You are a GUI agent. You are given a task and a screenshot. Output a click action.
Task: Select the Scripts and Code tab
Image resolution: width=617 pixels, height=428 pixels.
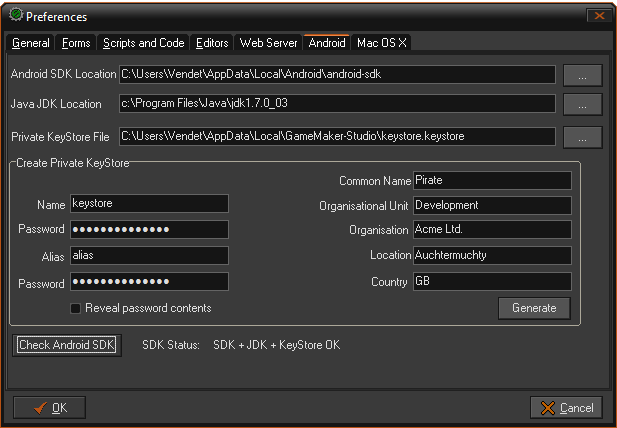pyautogui.click(x=143, y=43)
